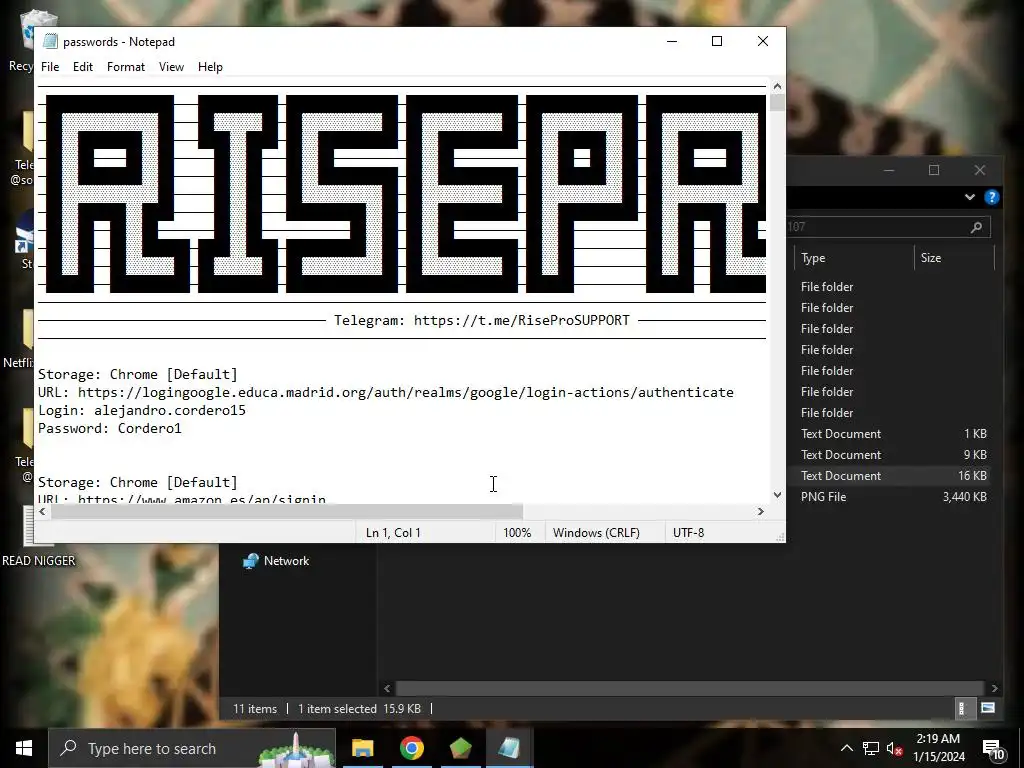Click the network icon in system tray

[x=871, y=748]
